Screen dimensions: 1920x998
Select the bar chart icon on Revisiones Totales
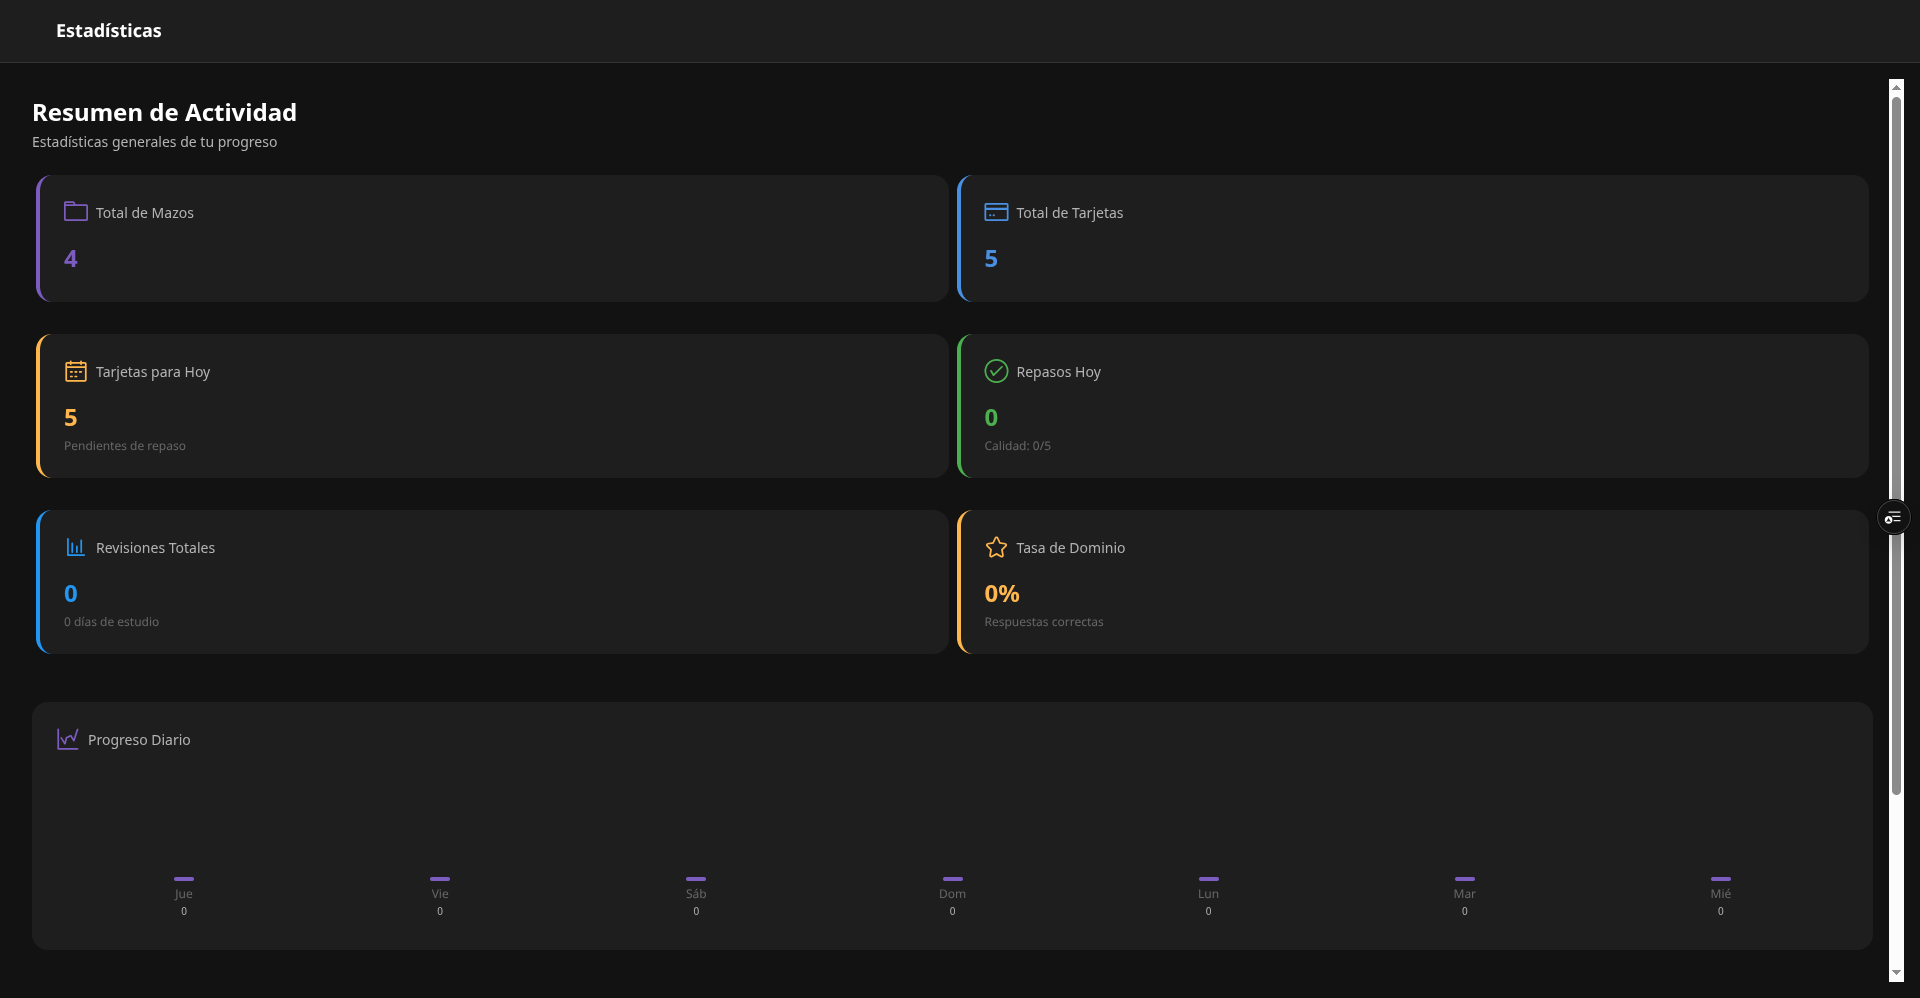click(x=75, y=547)
